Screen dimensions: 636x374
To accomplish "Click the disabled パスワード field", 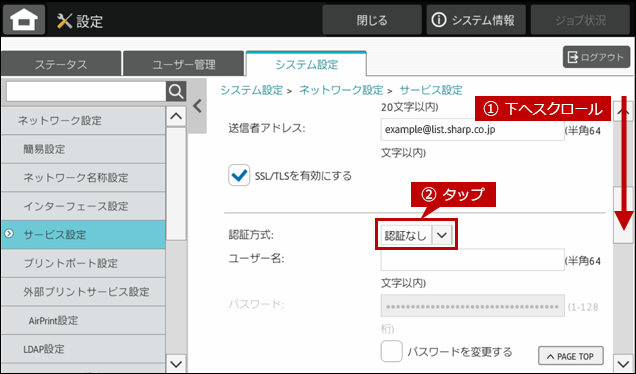I will (x=472, y=306).
